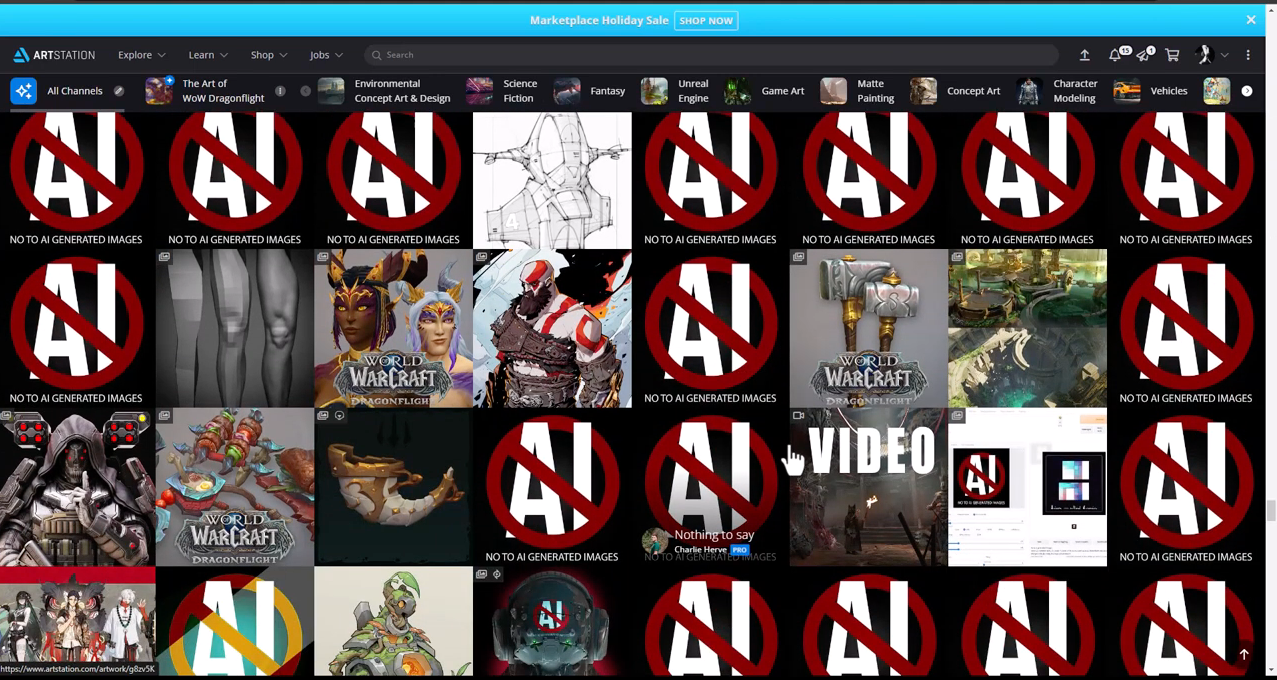Close the Marketplace Holiday Sale banner
Viewport: 1277px width, 680px height.
coord(1250,20)
